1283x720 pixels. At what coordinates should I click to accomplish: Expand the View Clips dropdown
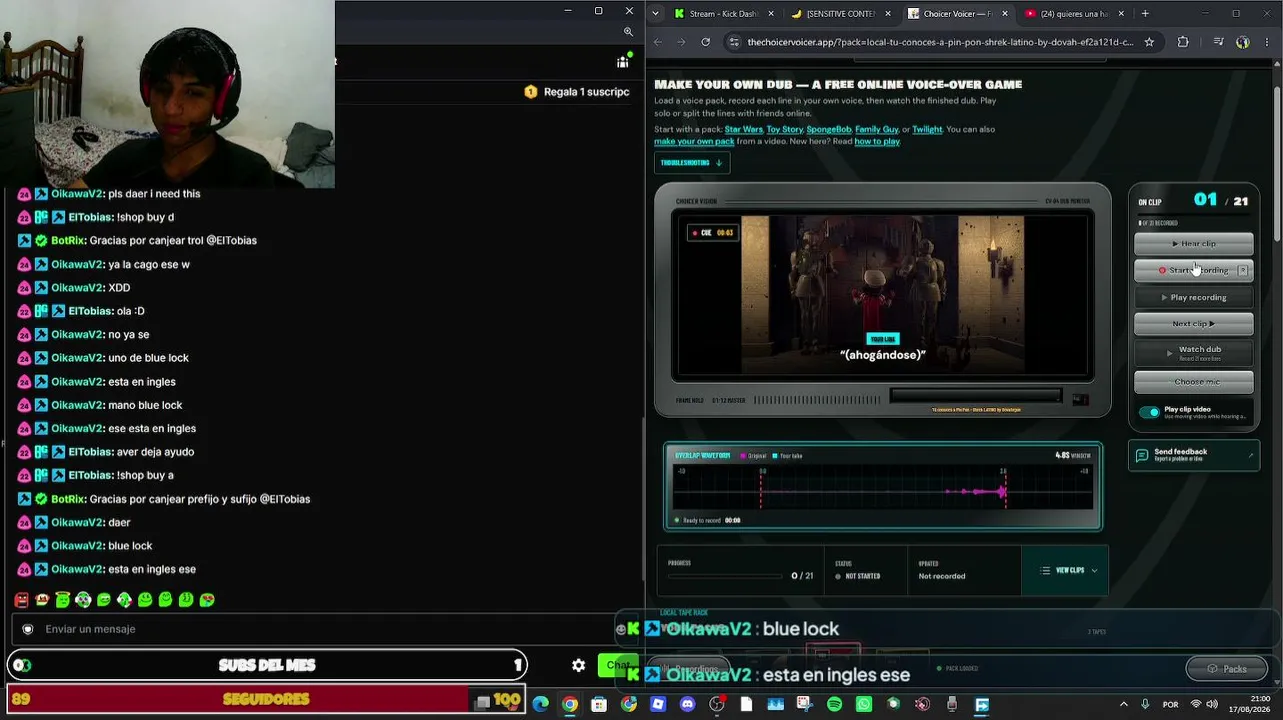click(1068, 570)
